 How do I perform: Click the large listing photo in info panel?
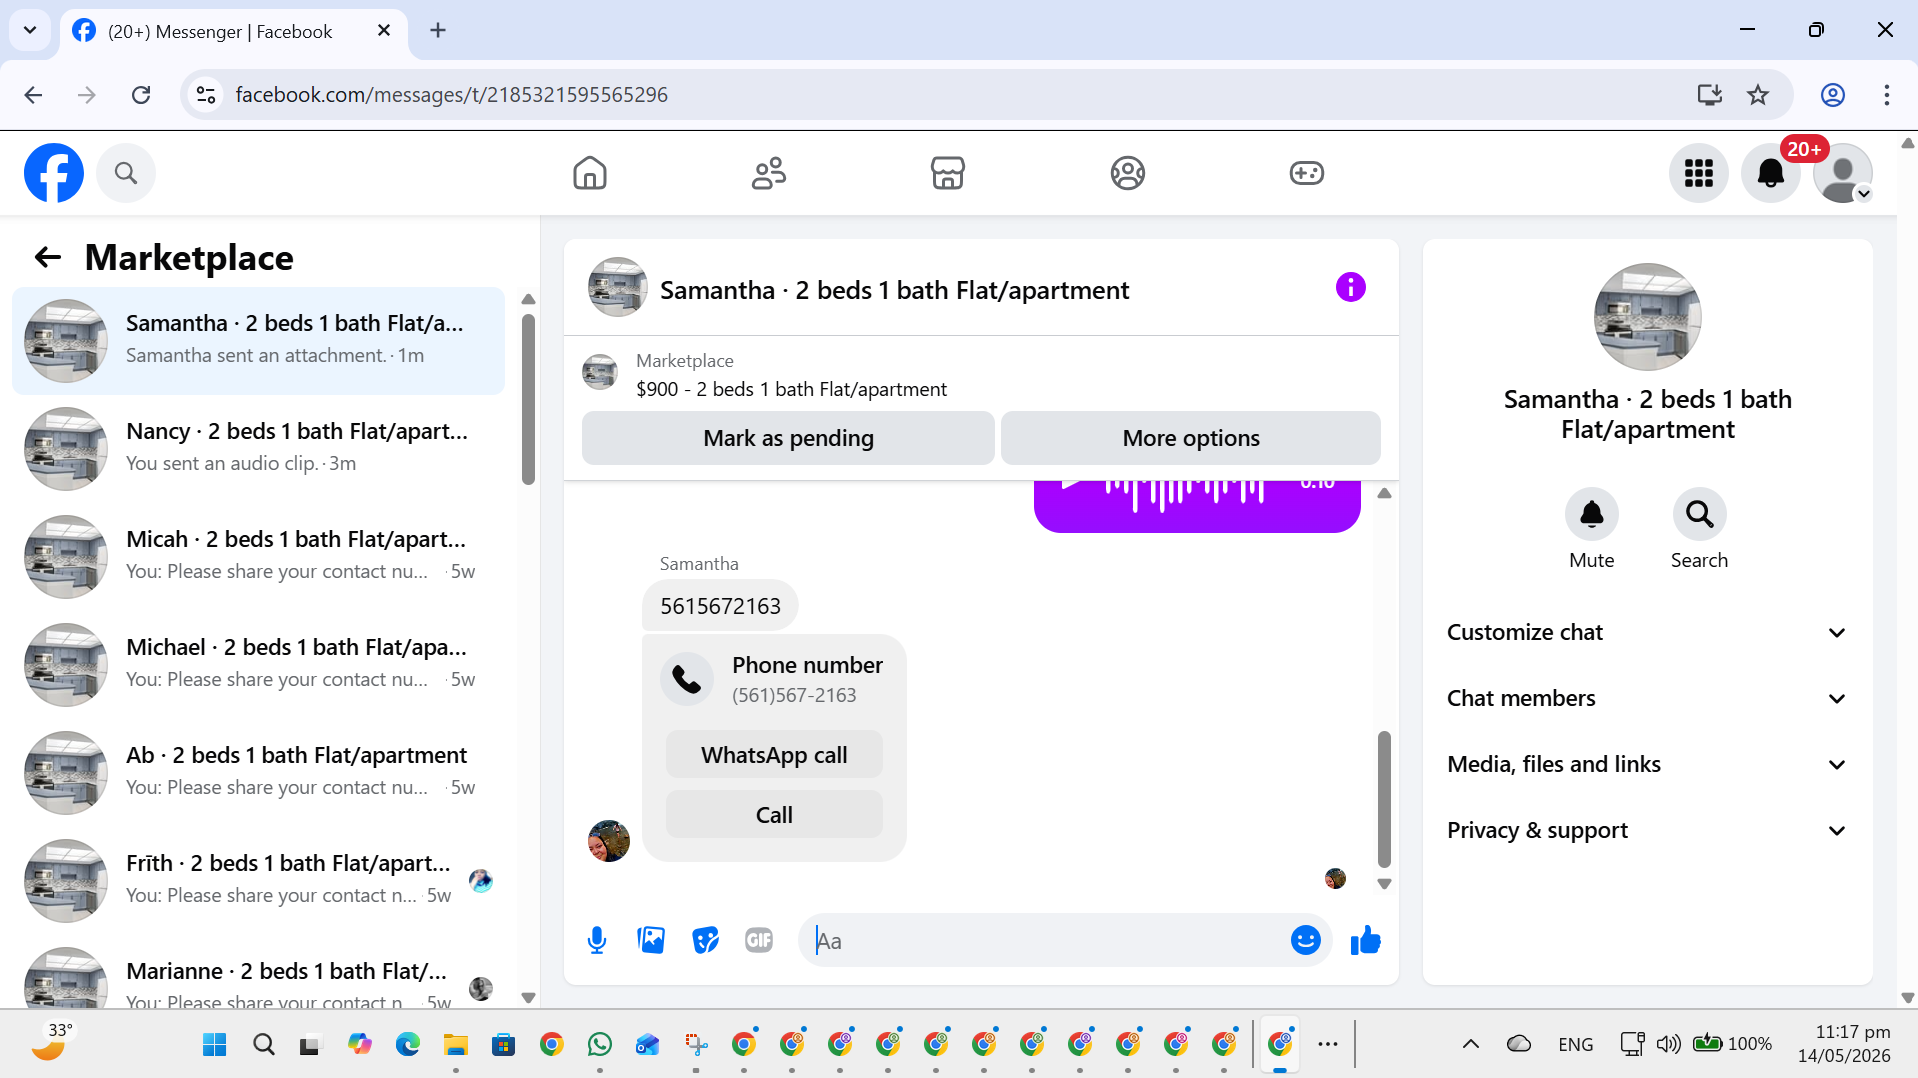[x=1648, y=317]
